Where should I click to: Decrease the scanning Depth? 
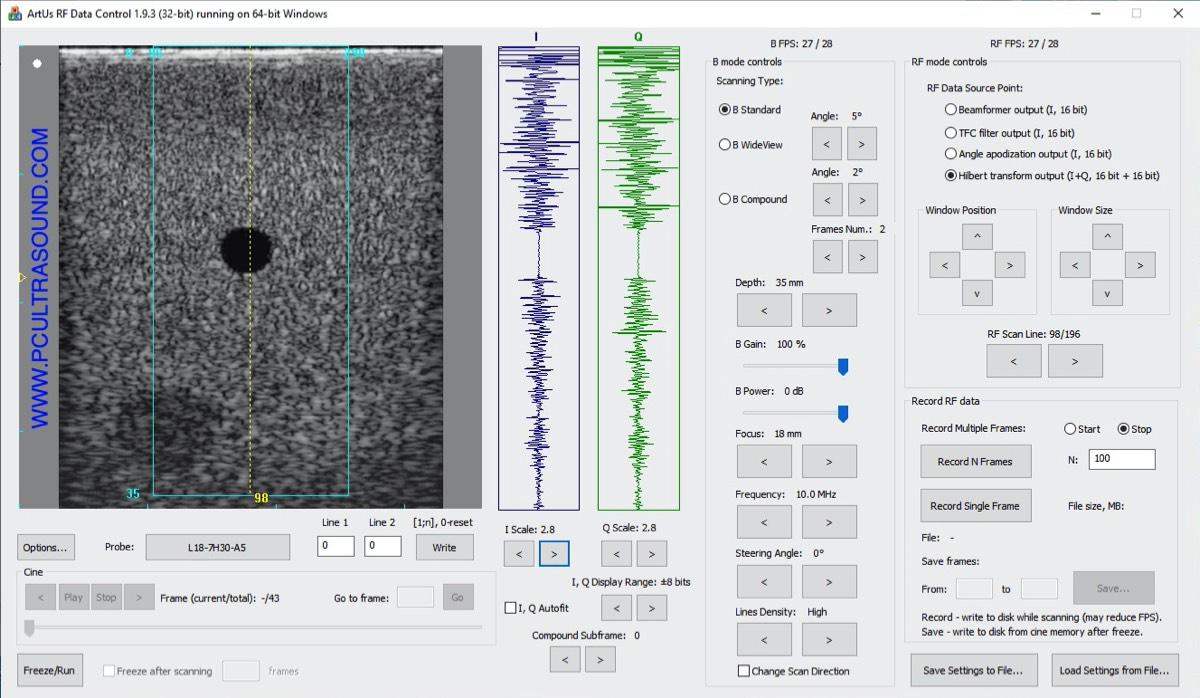point(764,310)
